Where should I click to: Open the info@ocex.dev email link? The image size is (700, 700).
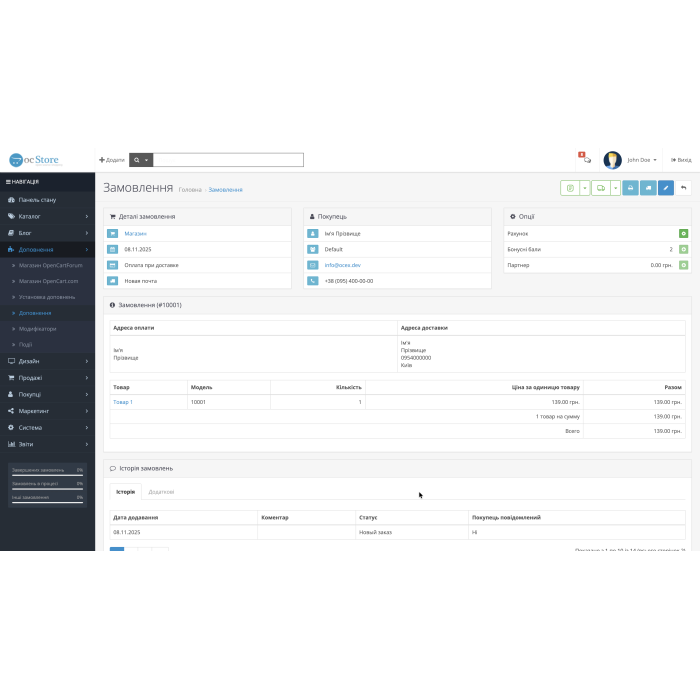click(x=342, y=265)
